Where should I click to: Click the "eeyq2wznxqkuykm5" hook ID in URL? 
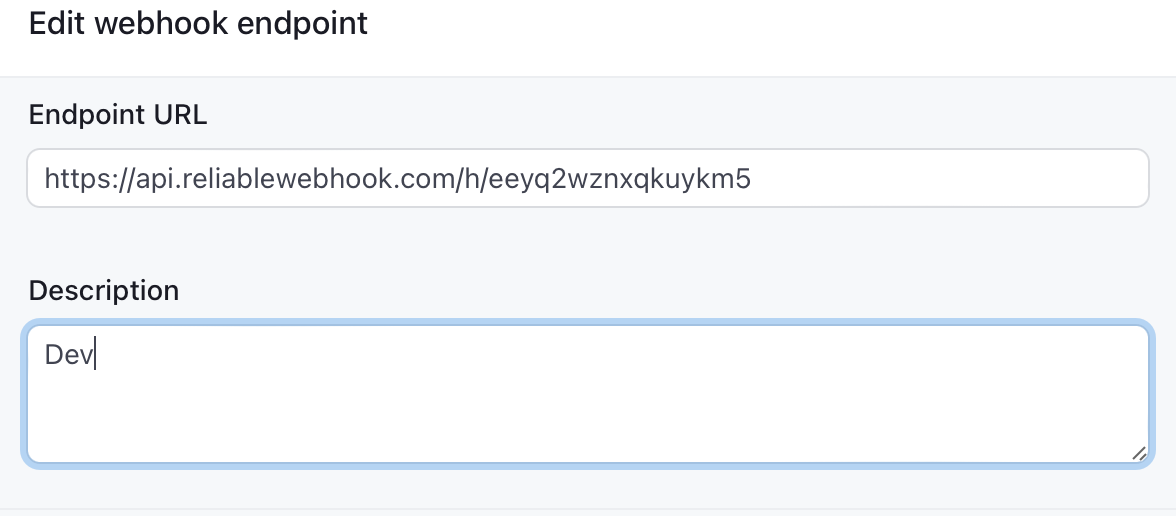click(x=620, y=179)
